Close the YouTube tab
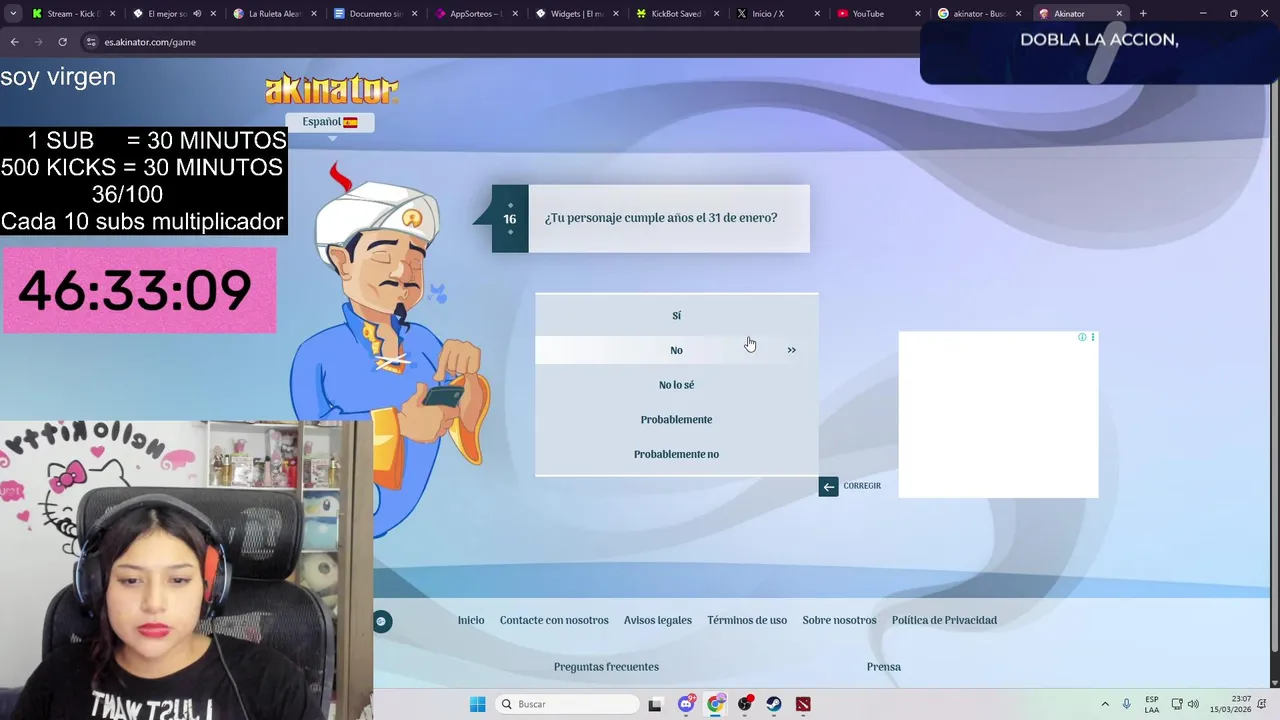The height and width of the screenshot is (720, 1280). (917, 14)
